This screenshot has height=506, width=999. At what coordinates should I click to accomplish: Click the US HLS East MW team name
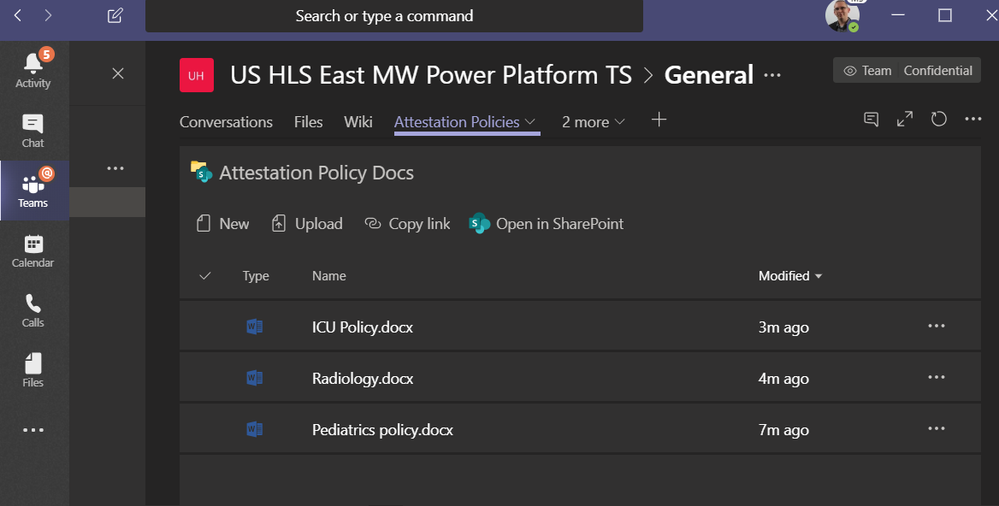(x=431, y=75)
